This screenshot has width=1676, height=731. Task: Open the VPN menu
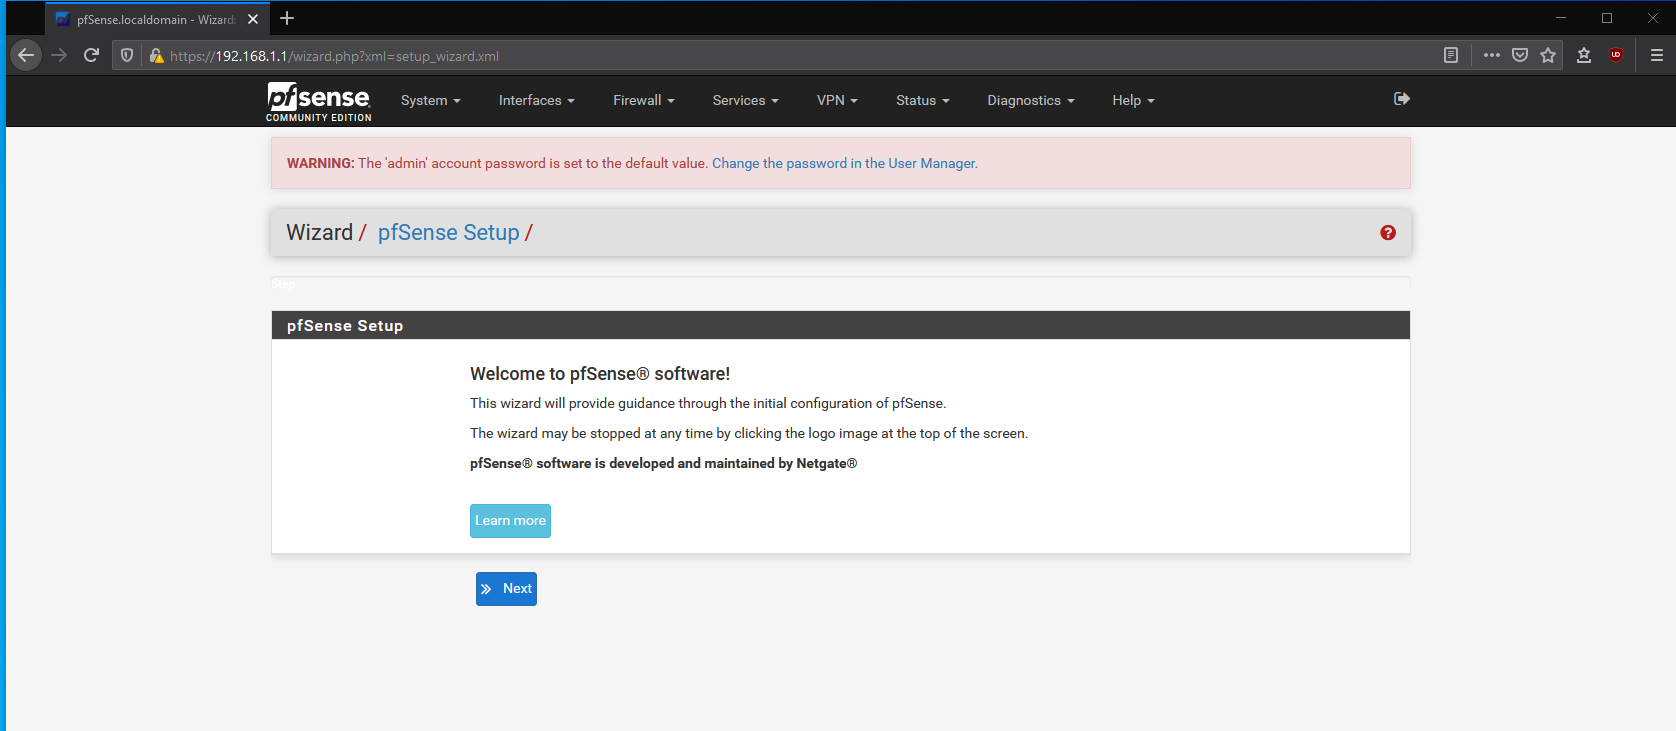(x=837, y=100)
